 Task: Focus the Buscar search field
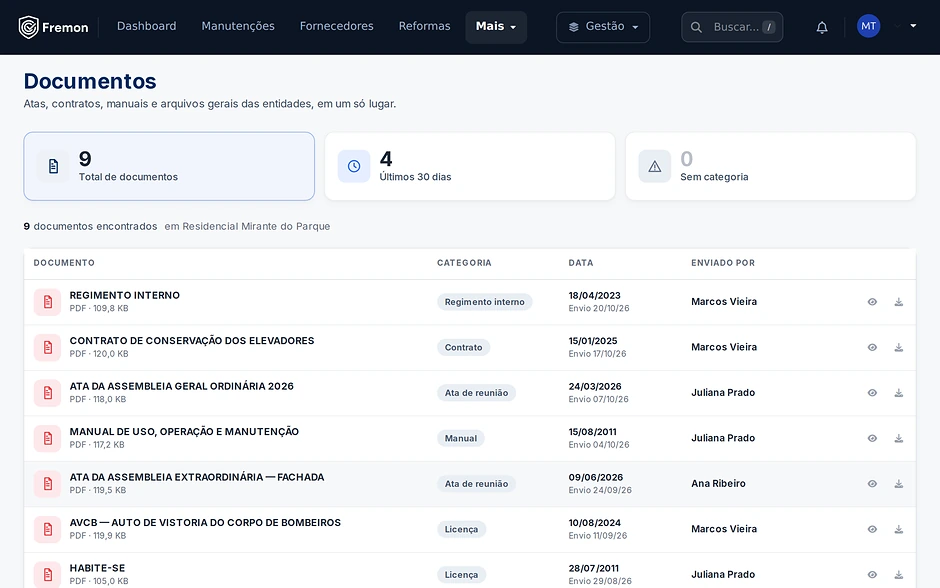click(x=732, y=27)
